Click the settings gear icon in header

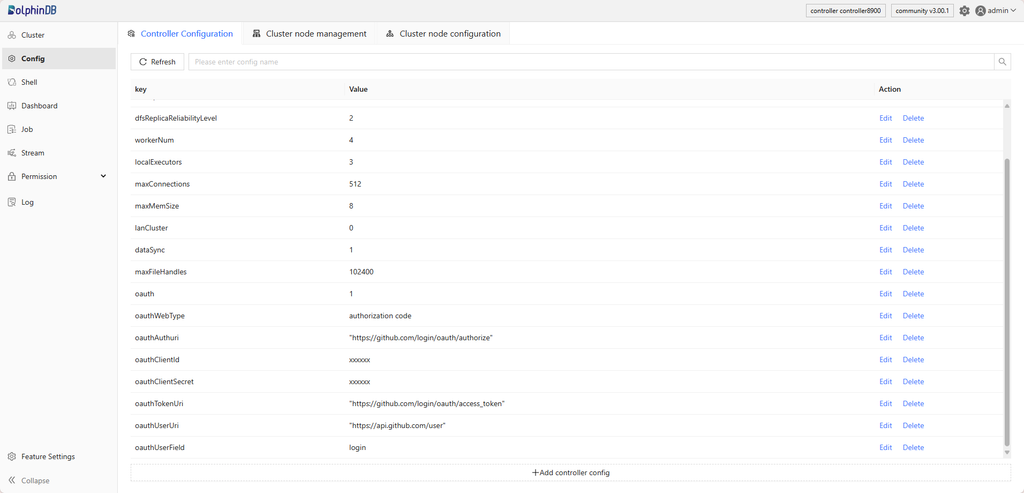click(964, 11)
